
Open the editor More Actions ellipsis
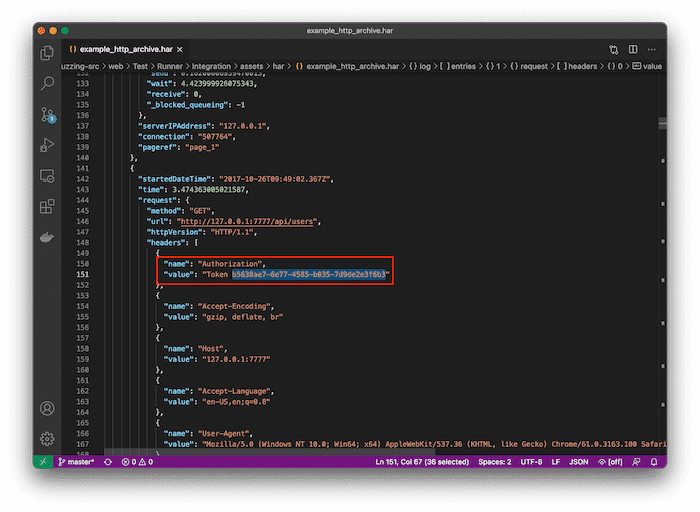click(652, 49)
